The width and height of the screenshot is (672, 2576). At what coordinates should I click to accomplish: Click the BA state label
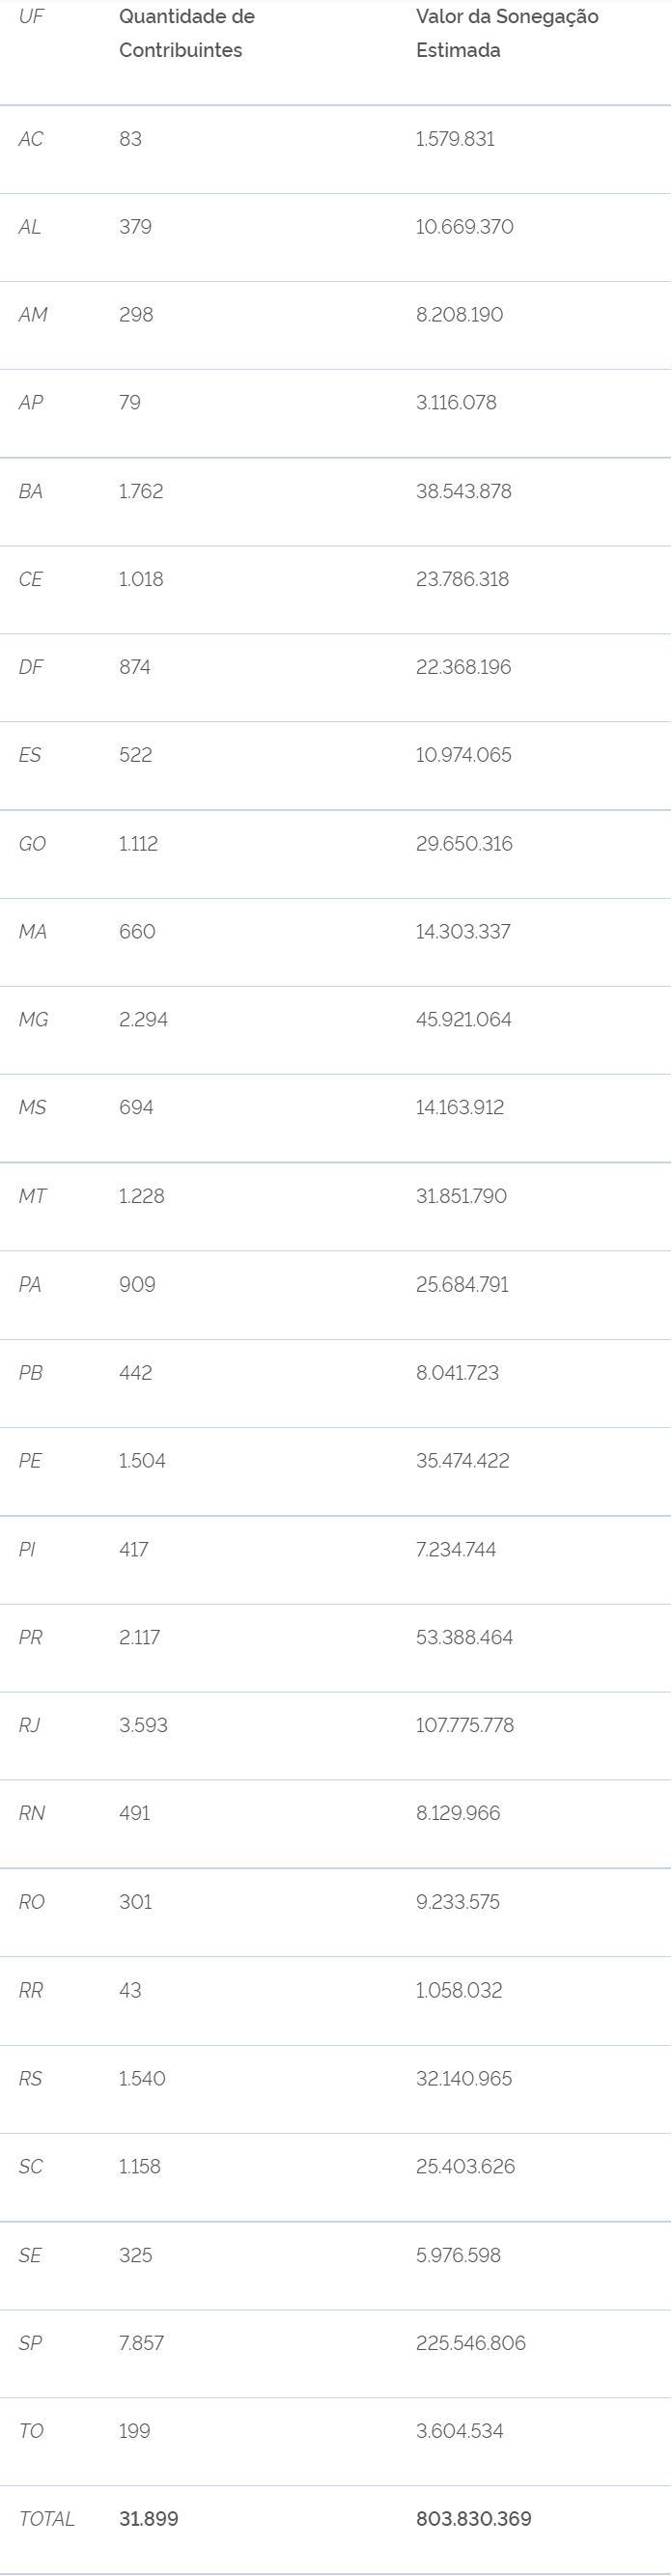pos(31,492)
